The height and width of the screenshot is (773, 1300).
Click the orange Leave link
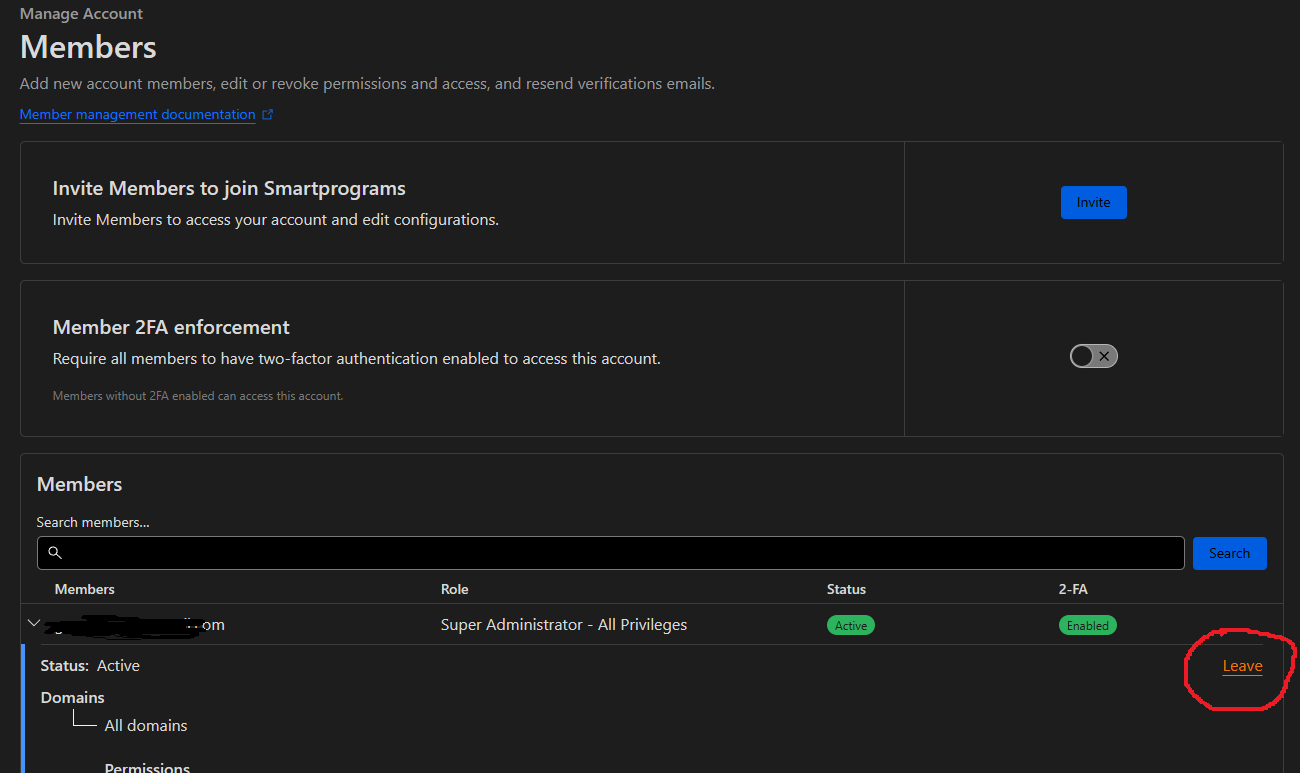pos(1242,666)
